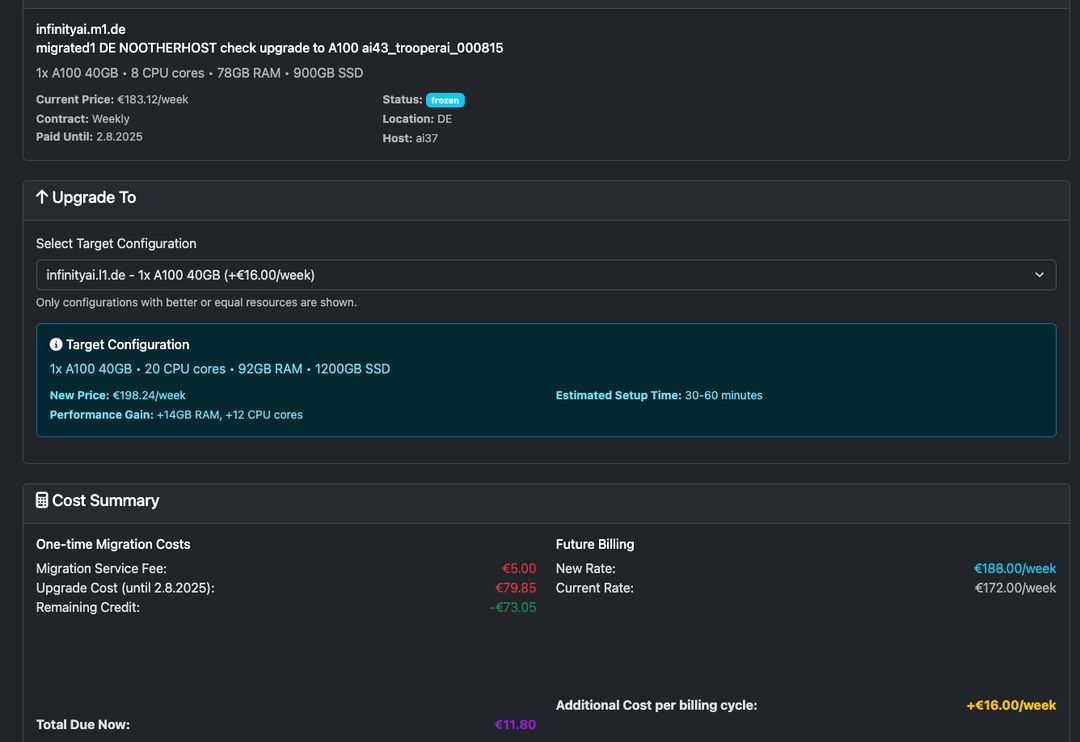
Task: Click the Select Target Configuration label
Action: 116,243
